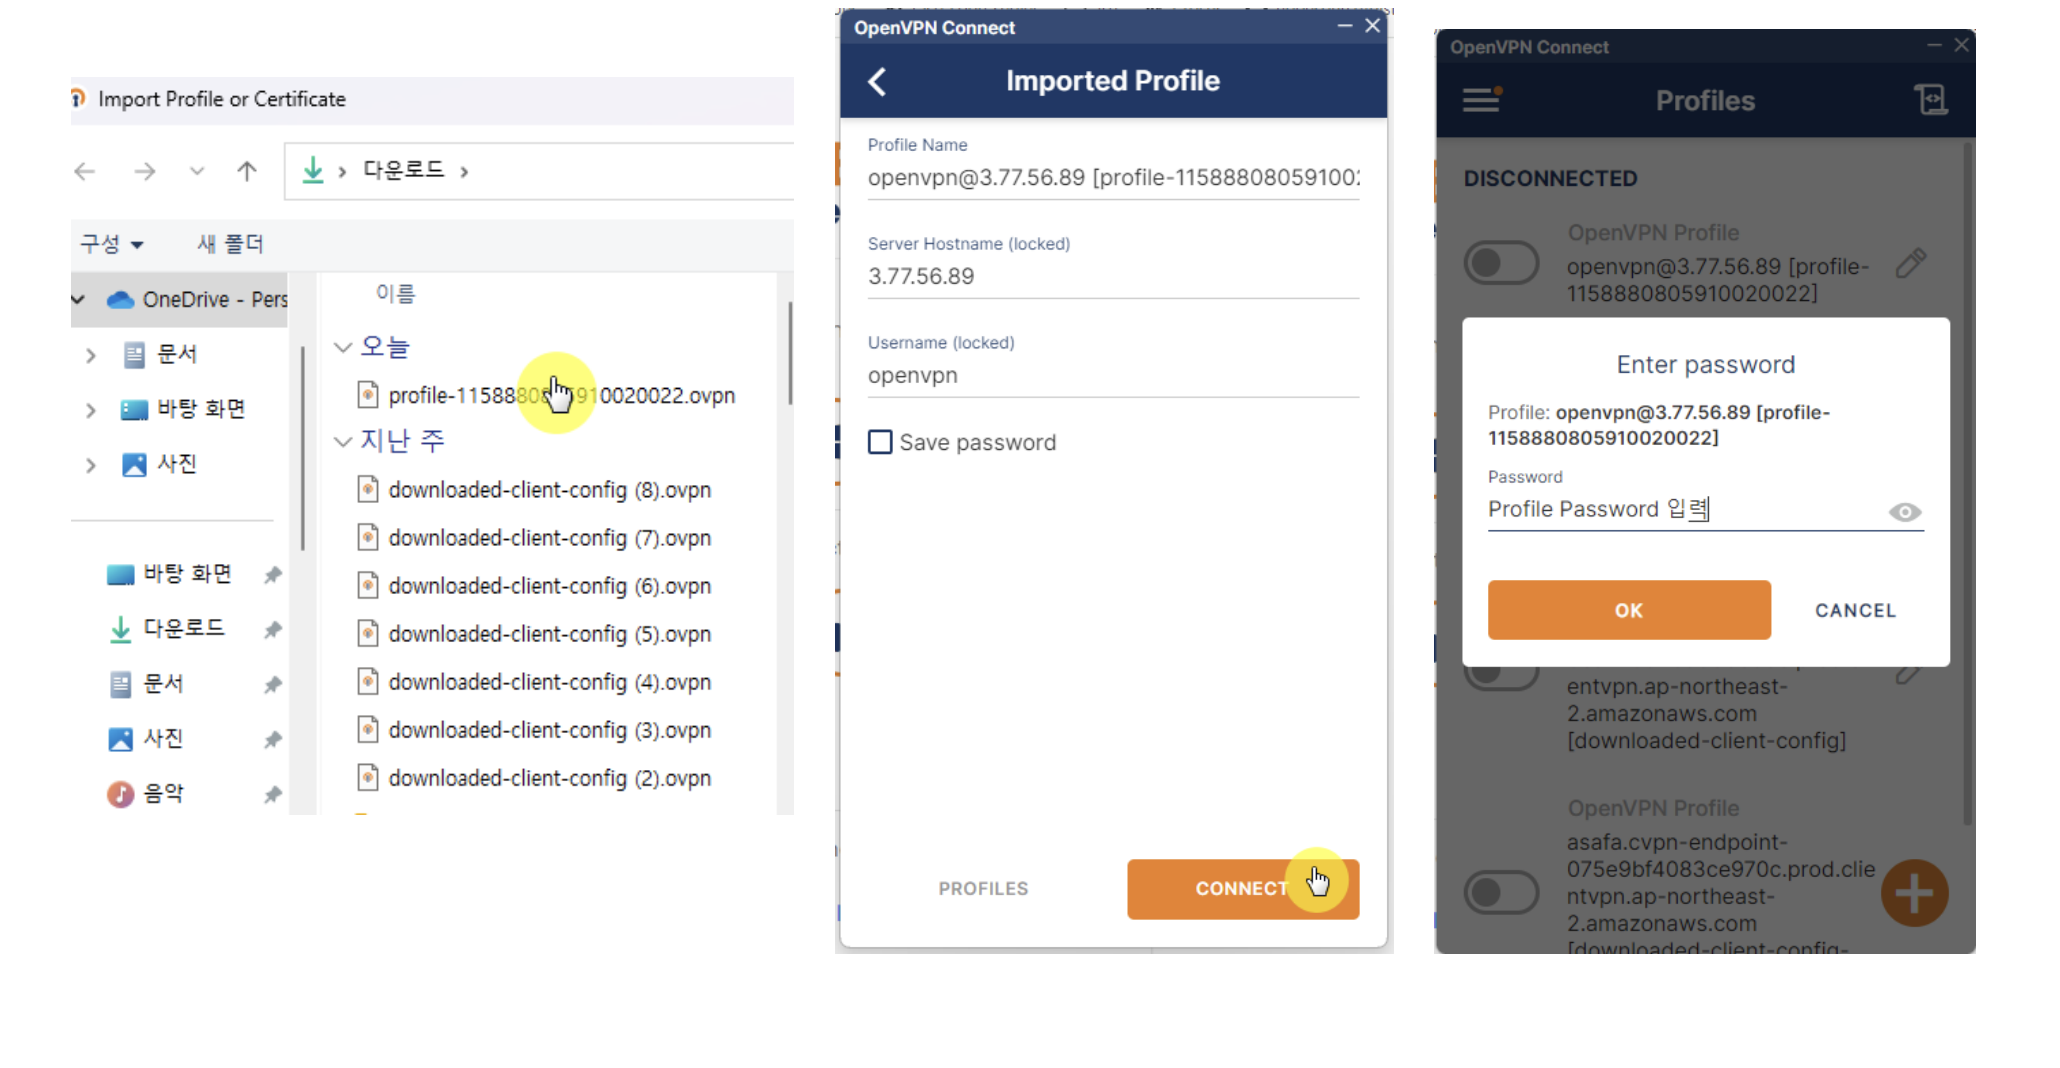The width and height of the screenshot is (2060, 1068).
Task: Select downloaded-client-config (7).ovpn file
Action: pos(535,538)
